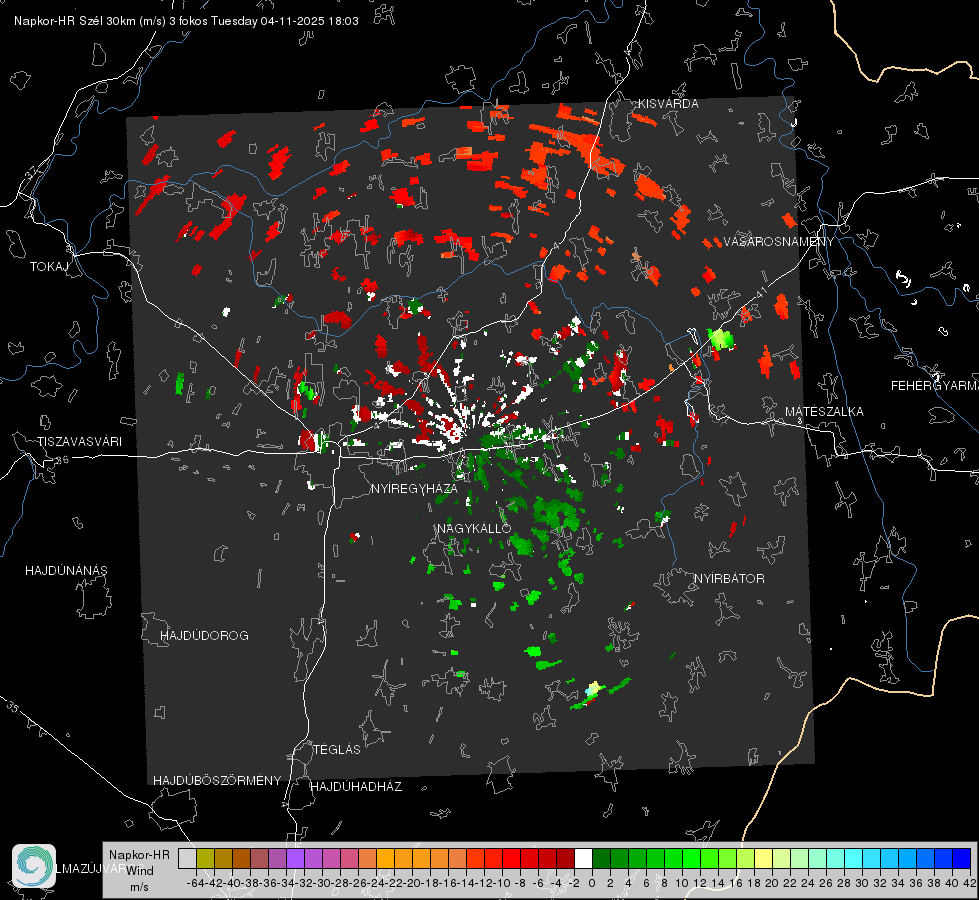Image resolution: width=979 pixels, height=900 pixels.
Task: Click the NYÍREGYHÁZA city label
Action: (x=414, y=488)
